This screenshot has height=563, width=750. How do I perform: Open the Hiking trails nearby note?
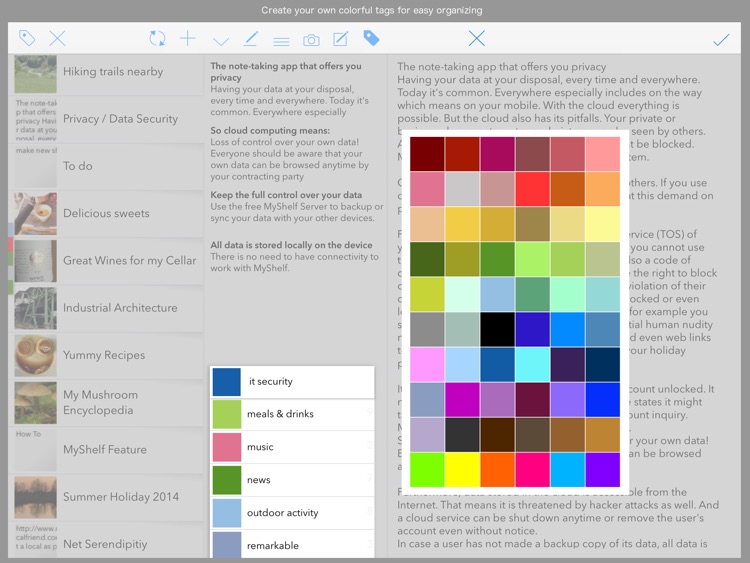(106, 73)
